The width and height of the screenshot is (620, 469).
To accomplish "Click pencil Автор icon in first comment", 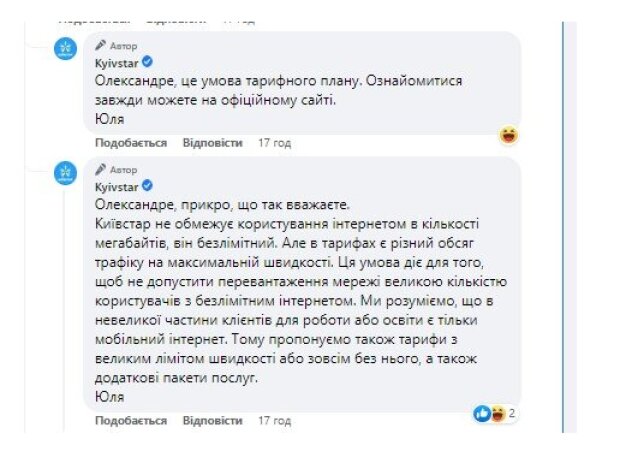I will (100, 45).
